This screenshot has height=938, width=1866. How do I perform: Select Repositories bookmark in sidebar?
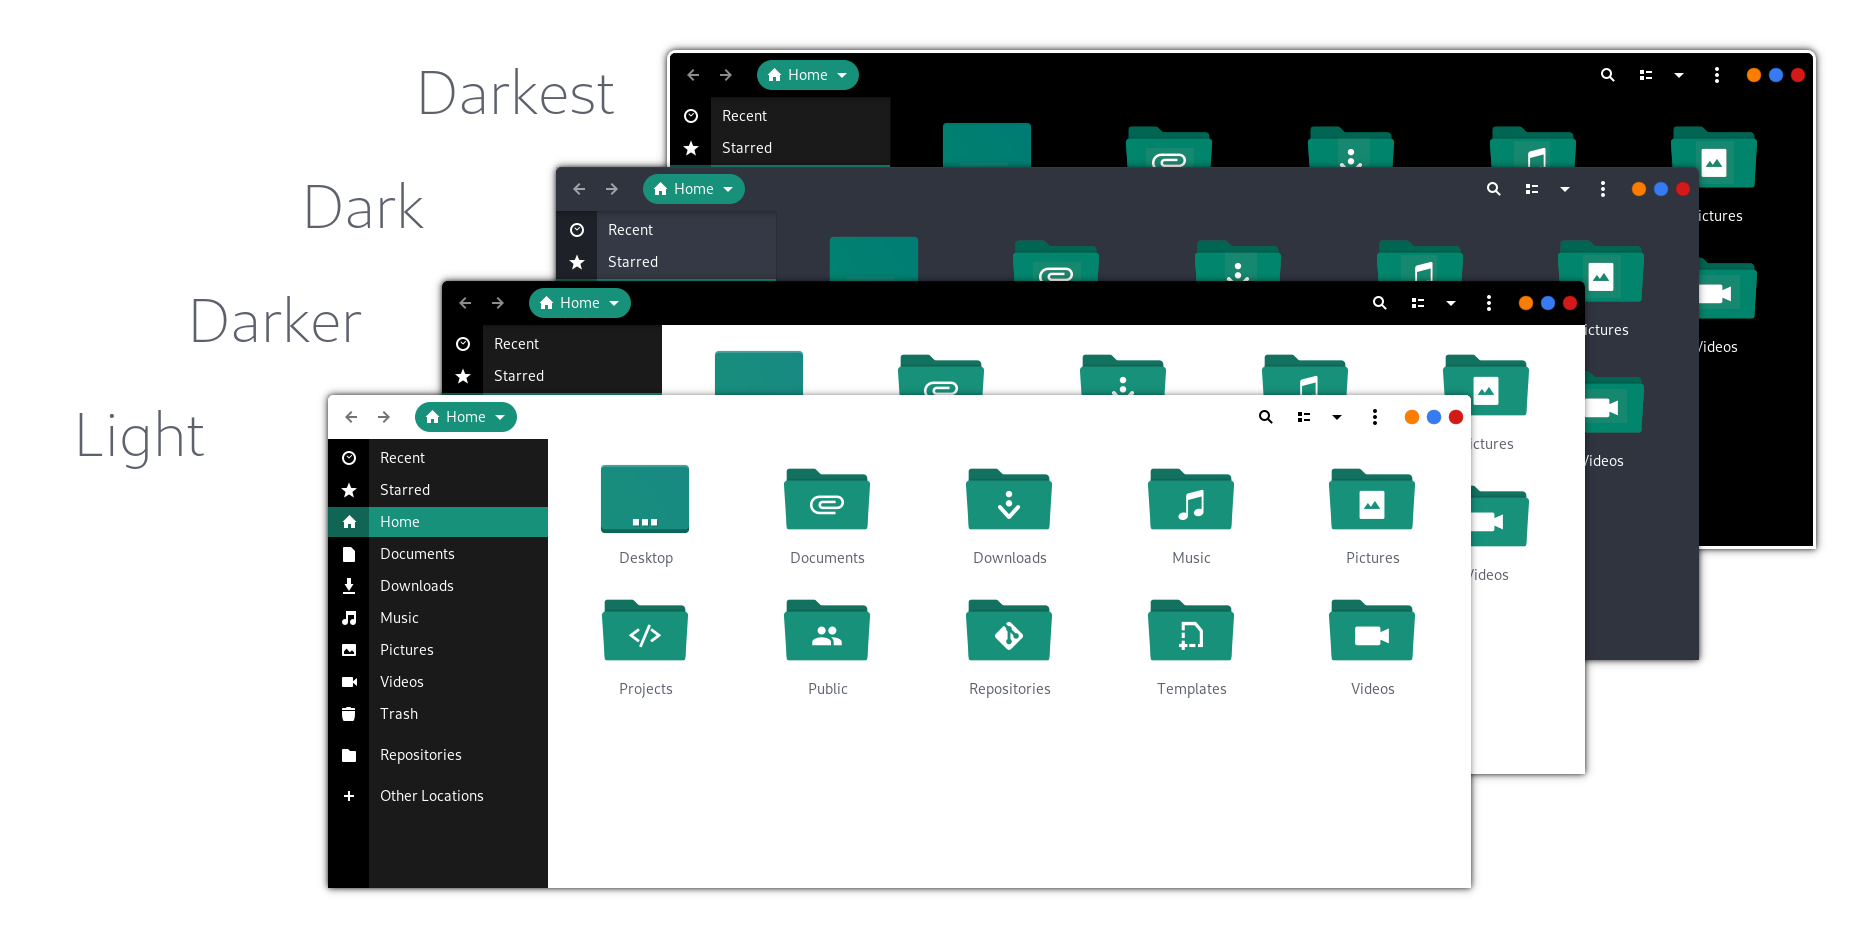[438, 755]
